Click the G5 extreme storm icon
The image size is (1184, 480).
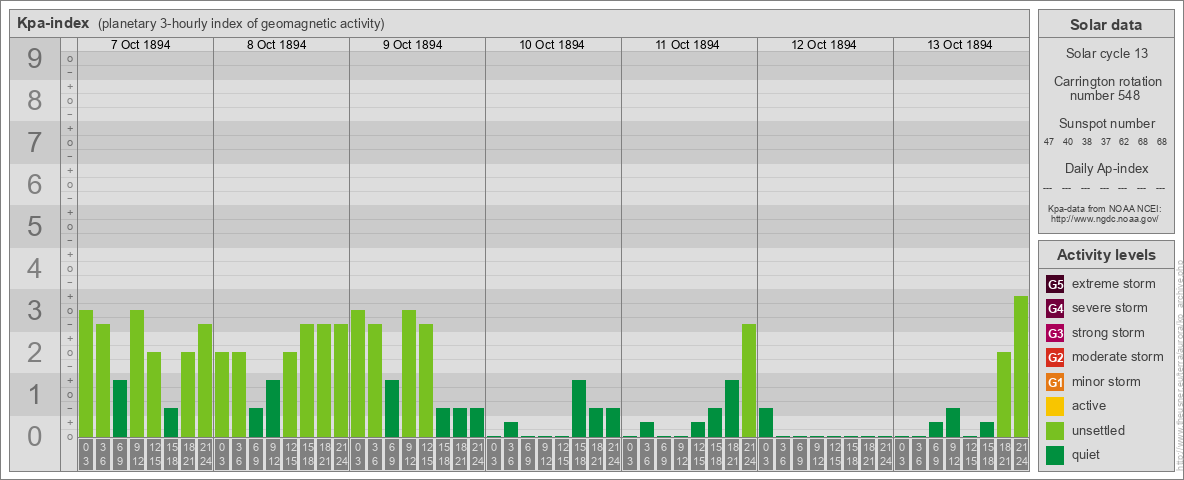pyautogui.click(x=1055, y=285)
